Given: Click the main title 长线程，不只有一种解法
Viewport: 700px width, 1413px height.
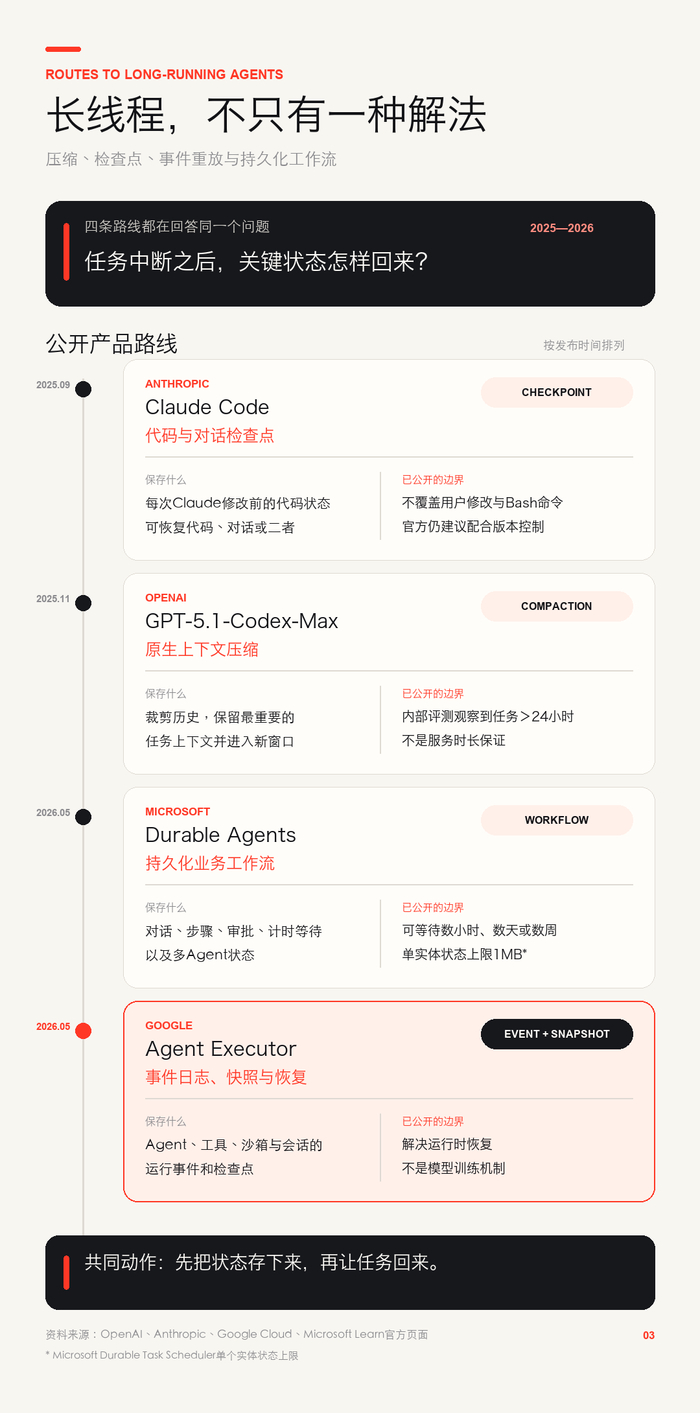Looking at the screenshot, I should [266, 115].
